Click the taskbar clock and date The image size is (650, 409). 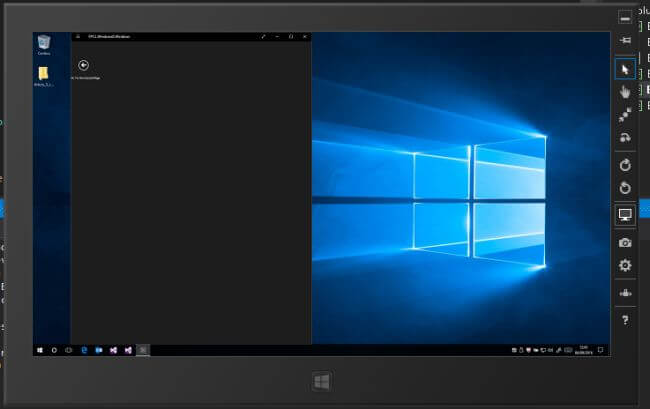584,350
